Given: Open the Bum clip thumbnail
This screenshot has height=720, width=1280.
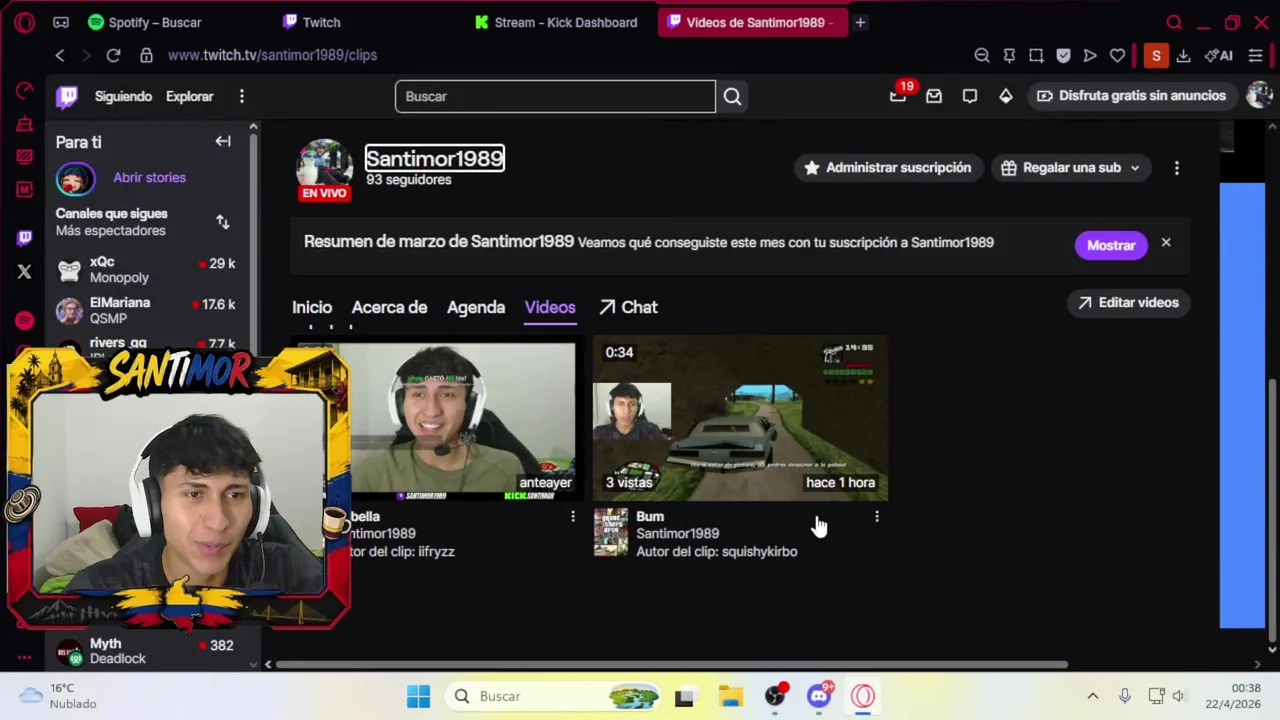Looking at the screenshot, I should click(740, 417).
